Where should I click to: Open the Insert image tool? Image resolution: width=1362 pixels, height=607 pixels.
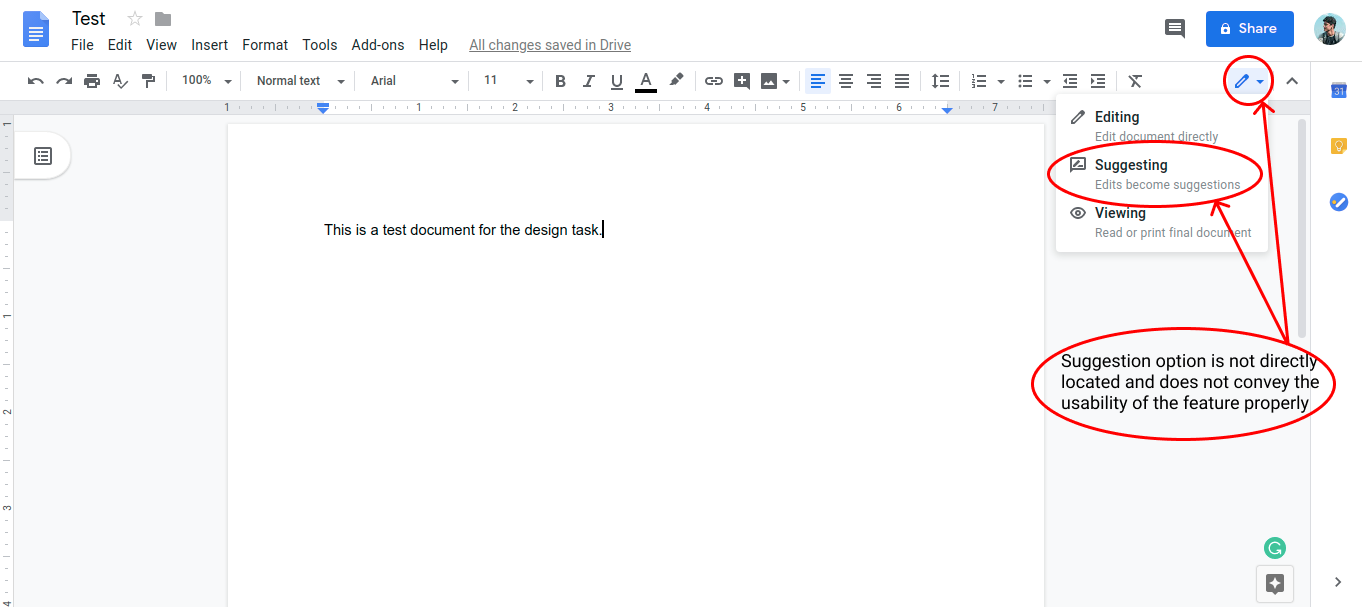(x=770, y=81)
